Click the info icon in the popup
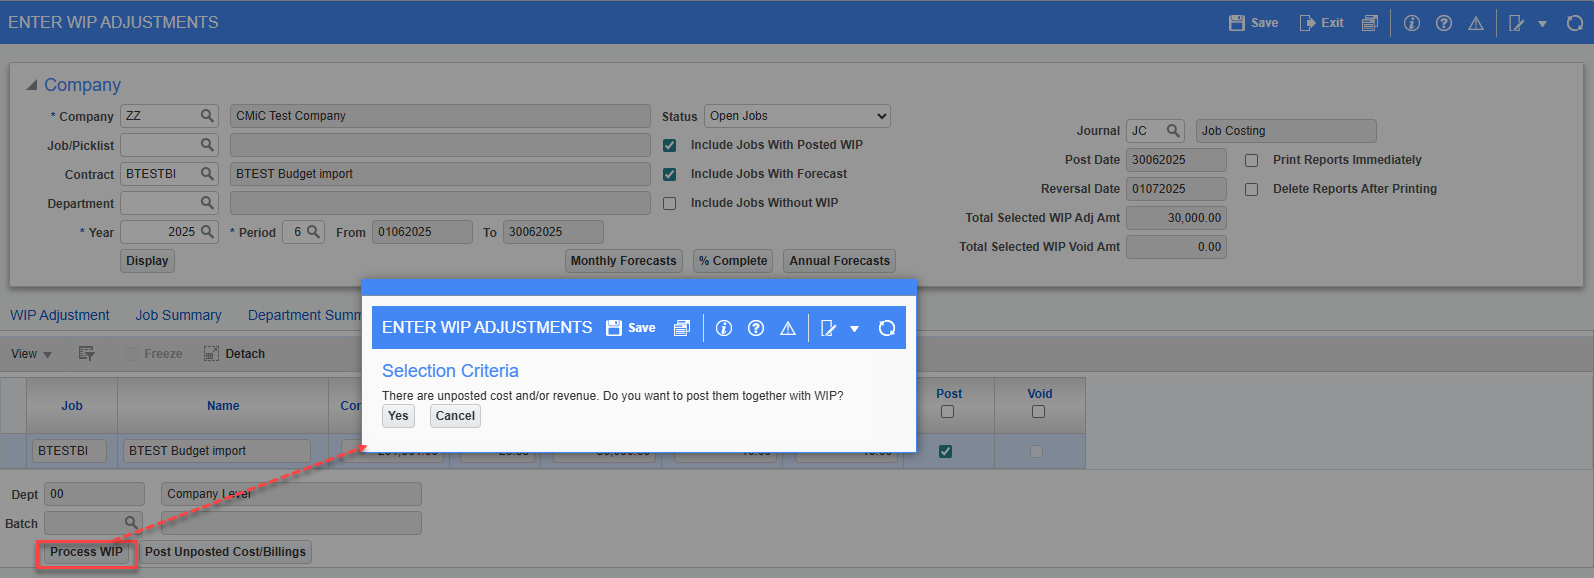This screenshot has height=578, width=1594. click(x=724, y=328)
